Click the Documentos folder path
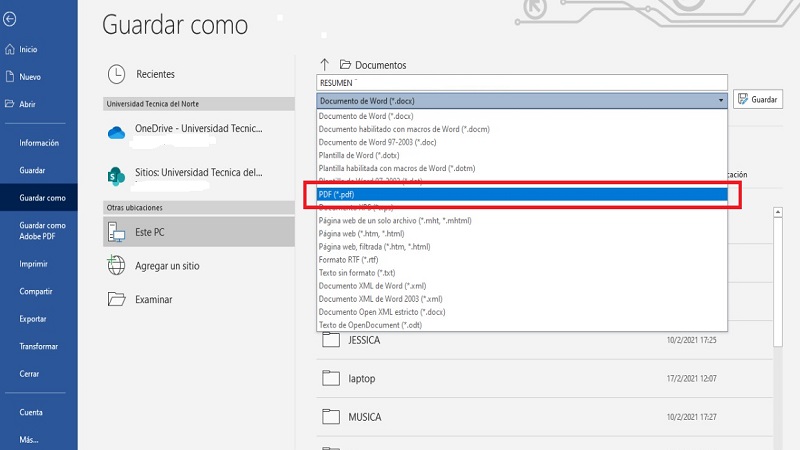Viewport: 800px width, 450px height. (x=373, y=65)
